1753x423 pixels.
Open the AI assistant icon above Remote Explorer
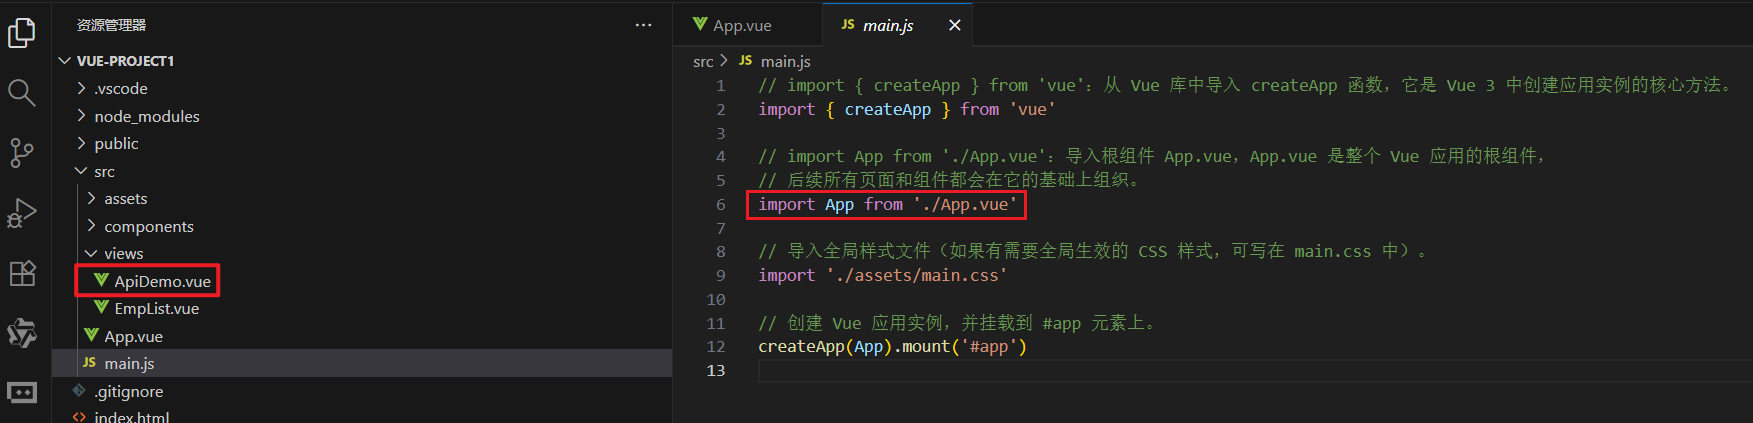(x=22, y=333)
